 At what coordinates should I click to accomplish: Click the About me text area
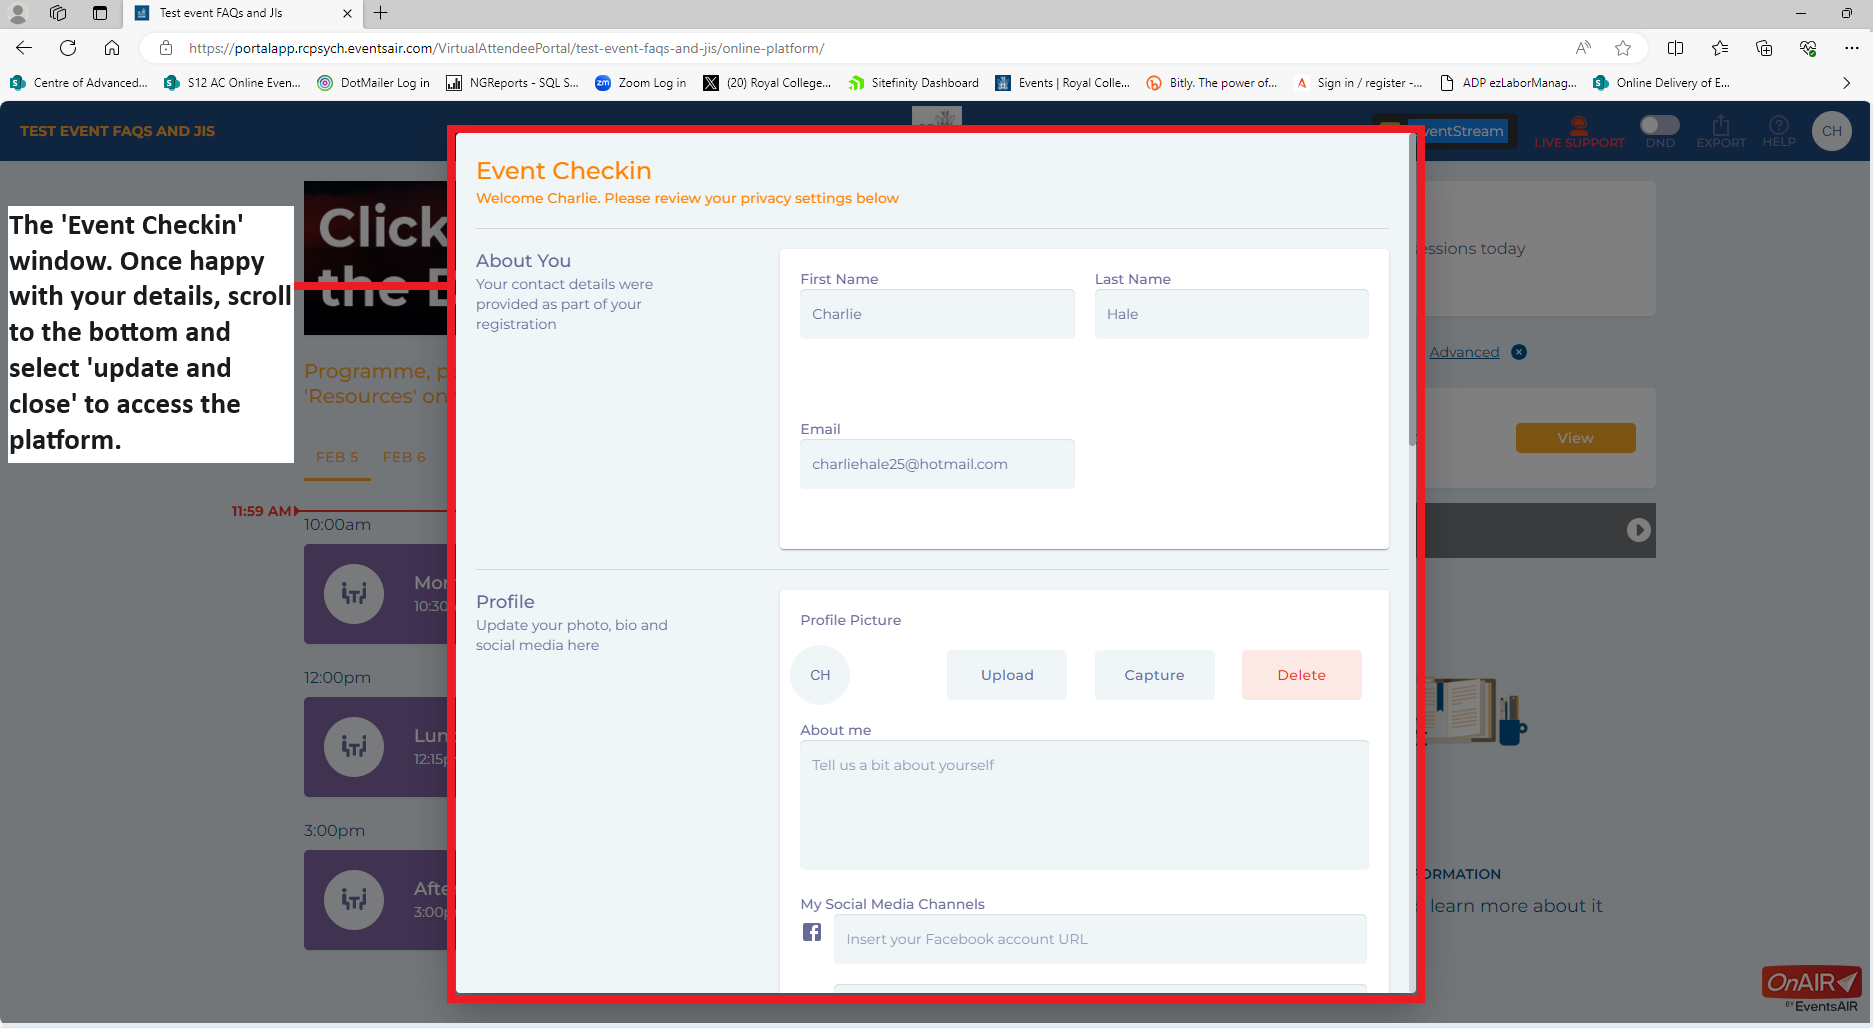click(x=1084, y=805)
